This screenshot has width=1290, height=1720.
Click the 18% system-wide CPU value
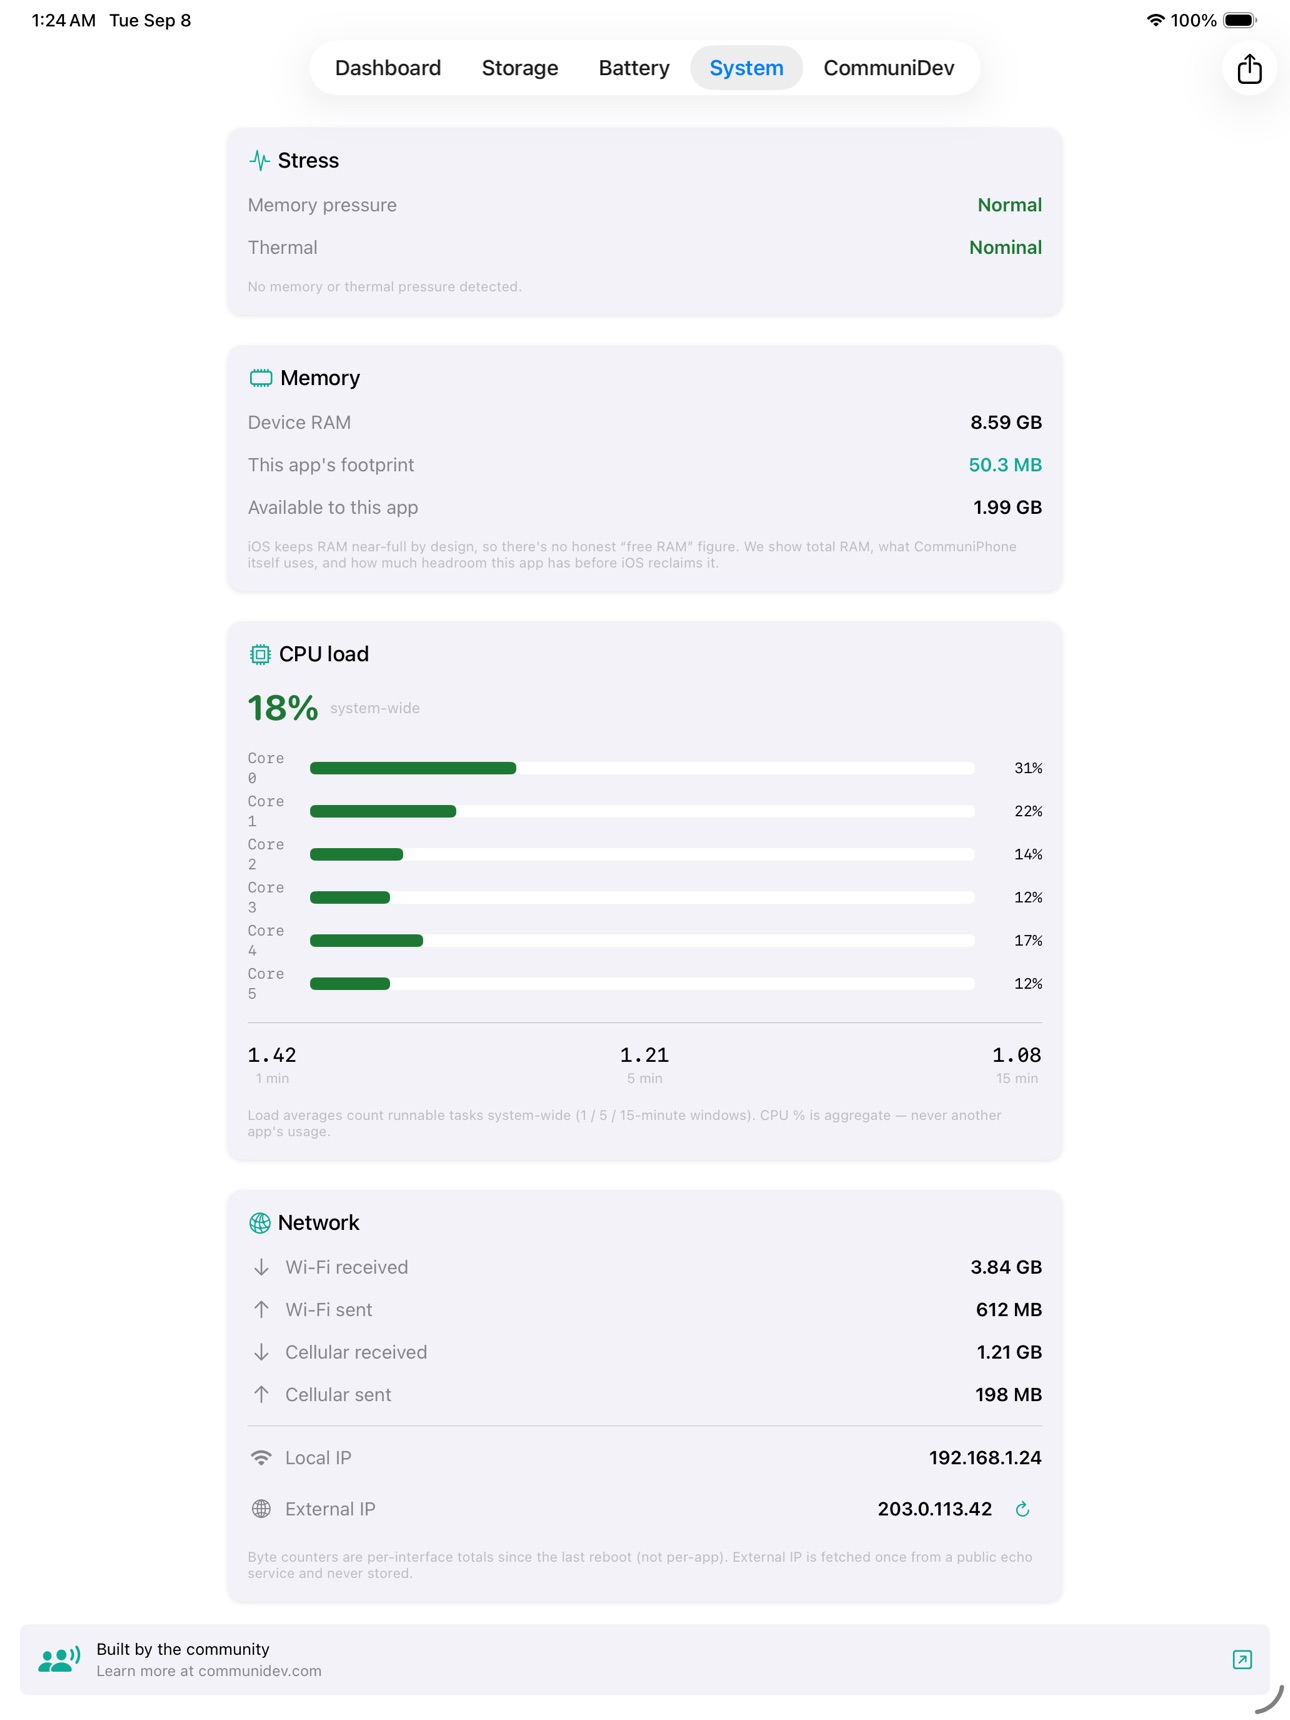(x=283, y=708)
